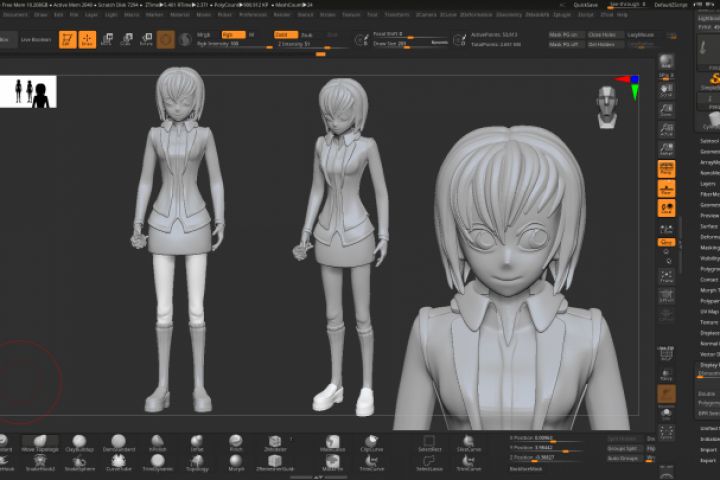Open the Preferences menu
720x480 pixels.
253,15
